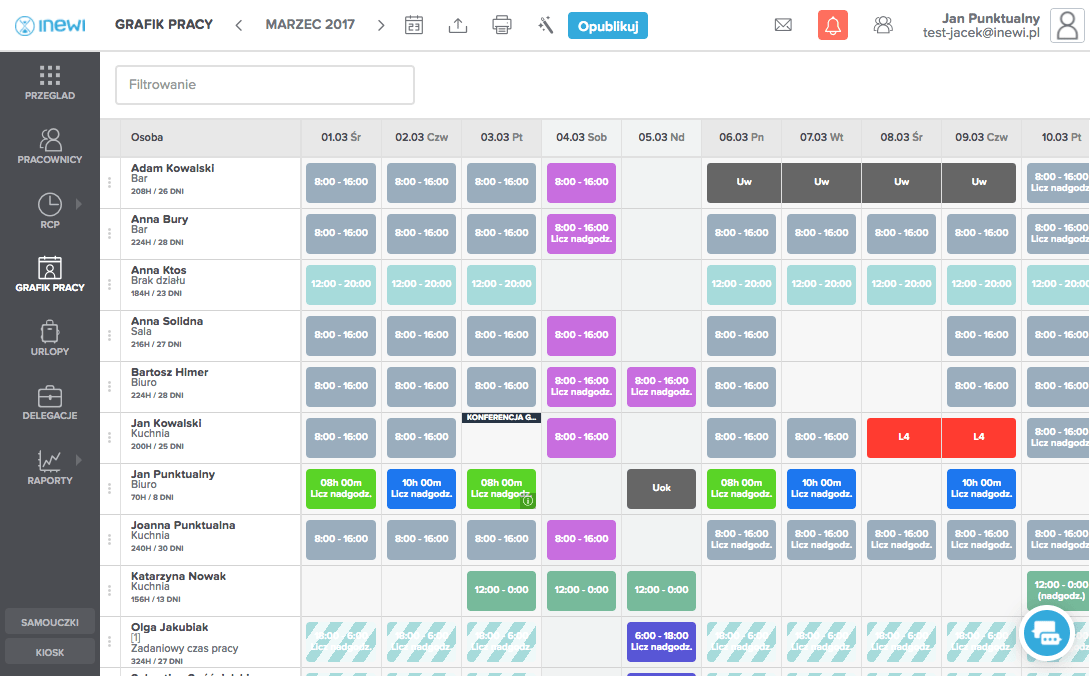Open the messages envelope icon
This screenshot has width=1090, height=676.
783,25
